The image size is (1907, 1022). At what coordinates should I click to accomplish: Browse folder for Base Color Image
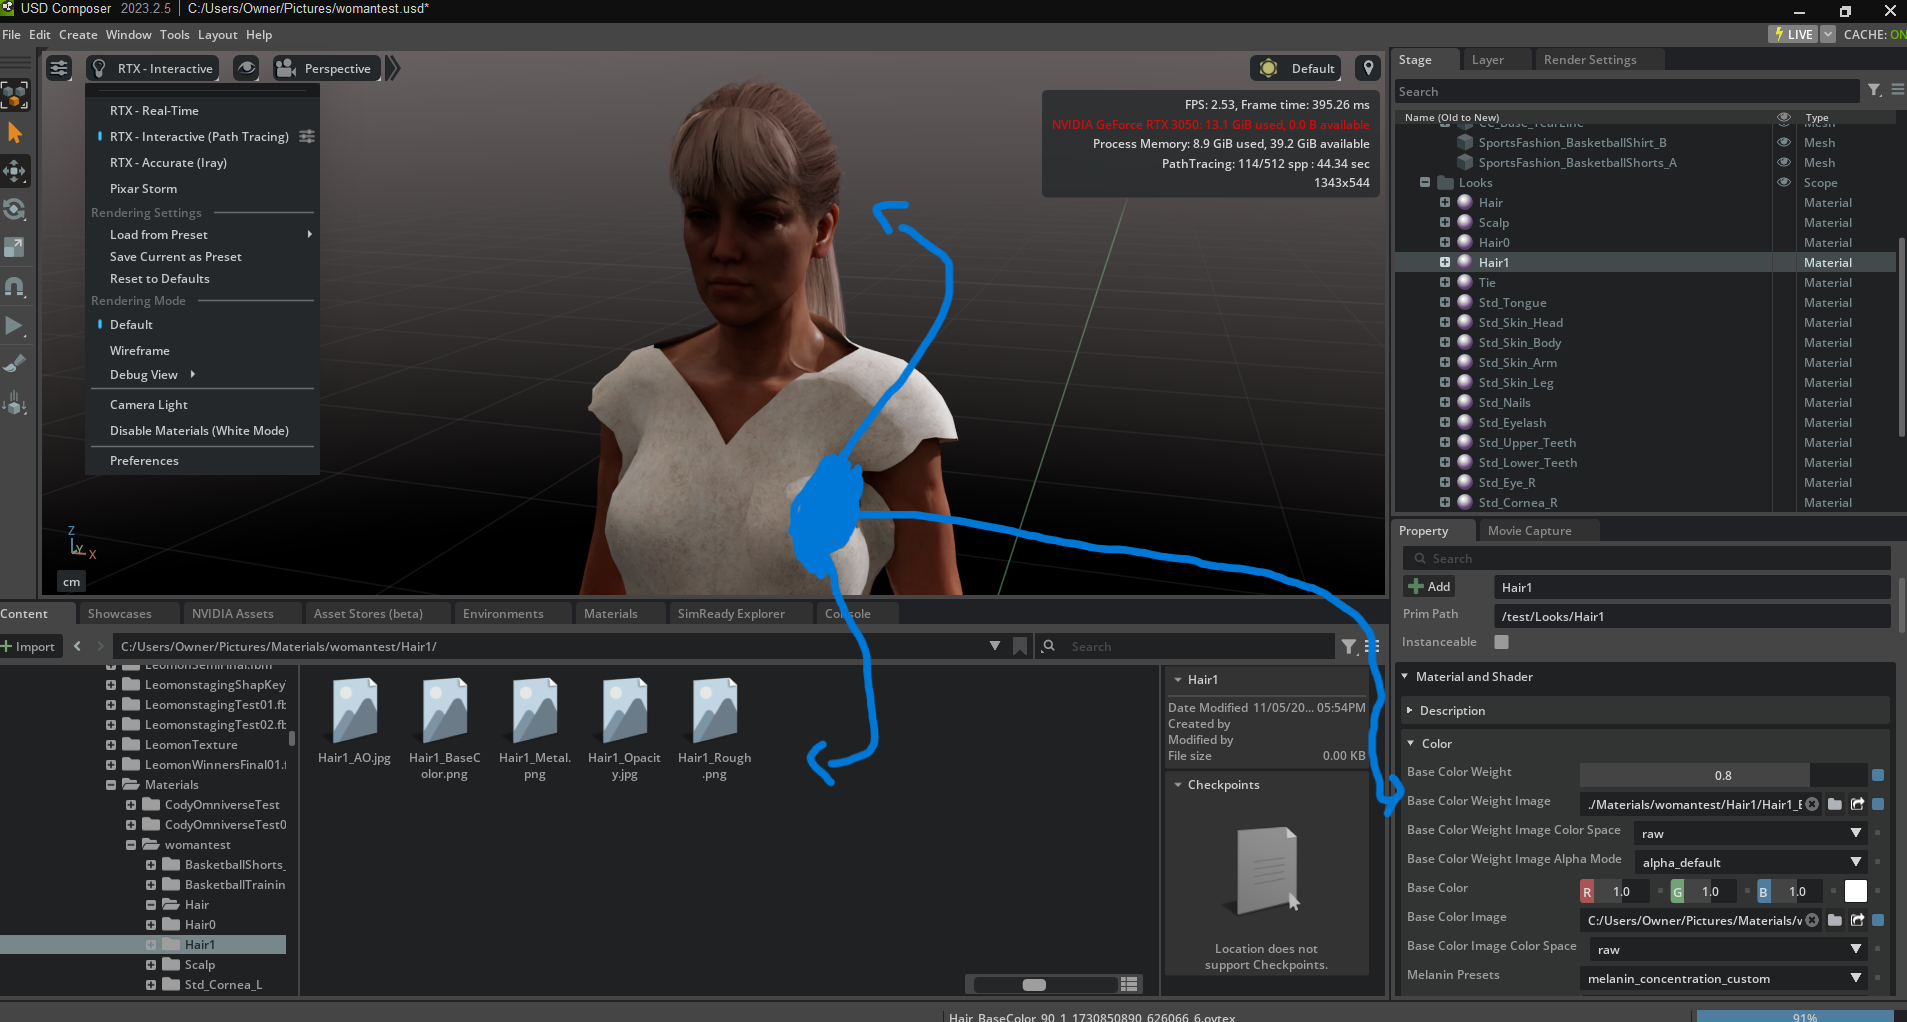click(1835, 919)
